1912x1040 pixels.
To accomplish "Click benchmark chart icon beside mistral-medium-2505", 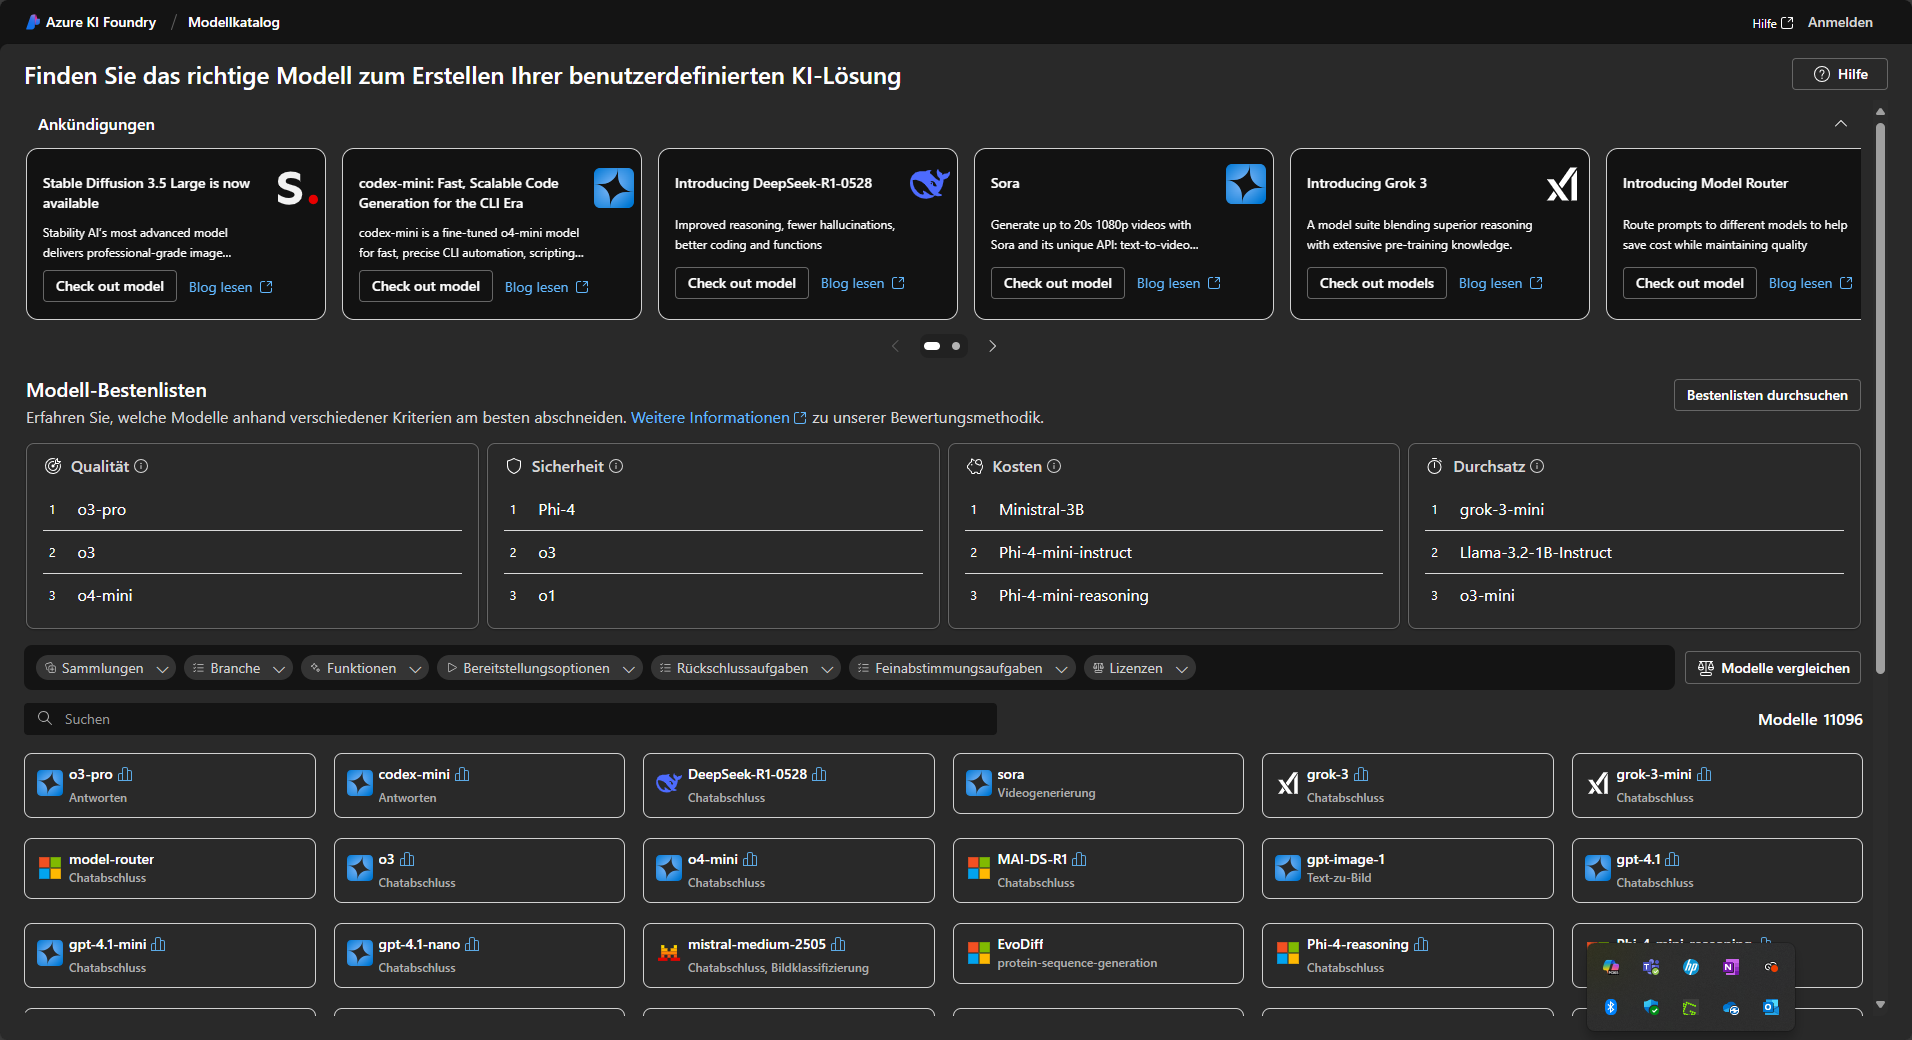I will (838, 944).
